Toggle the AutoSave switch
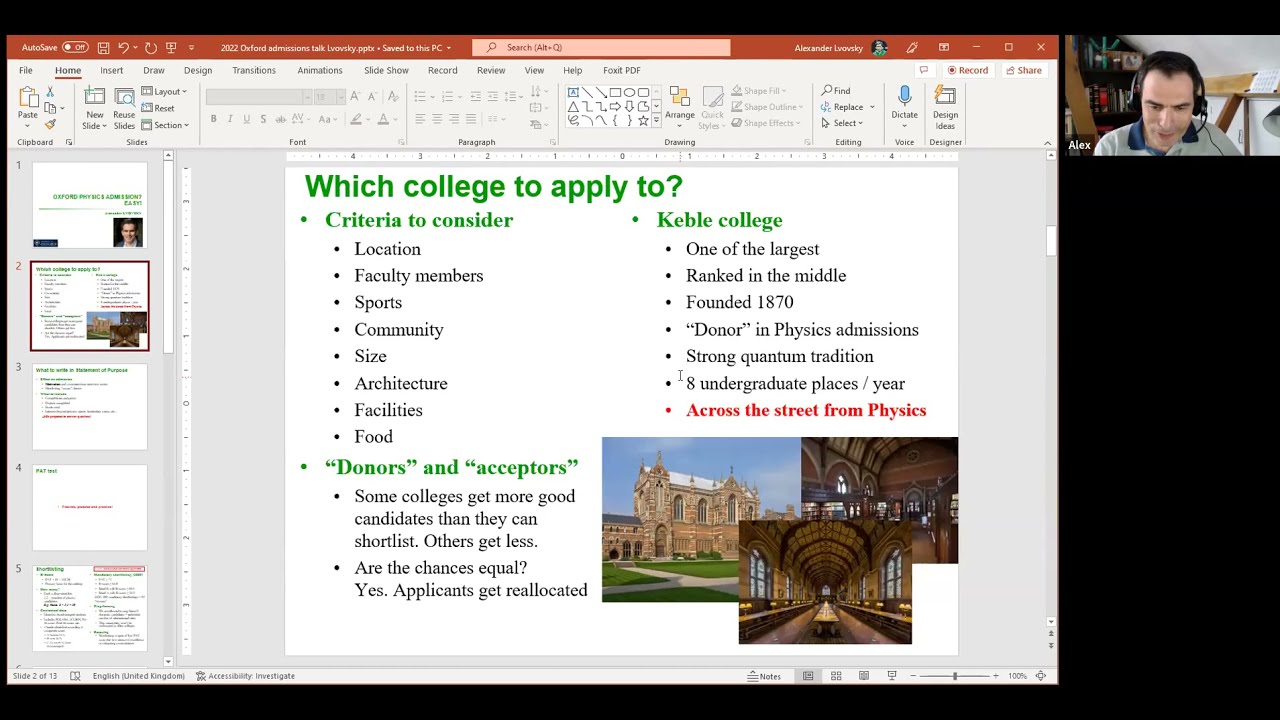The image size is (1280, 720). [75, 47]
